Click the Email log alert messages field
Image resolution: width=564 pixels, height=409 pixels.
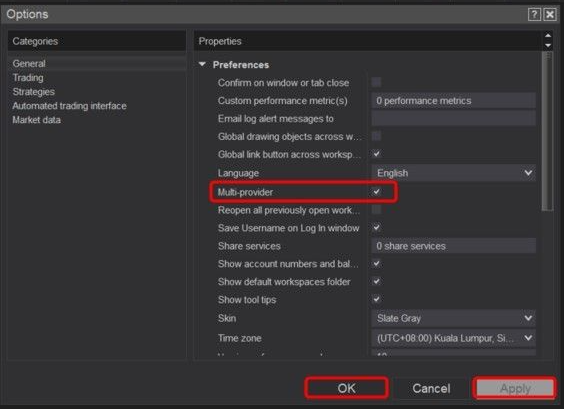[454, 118]
